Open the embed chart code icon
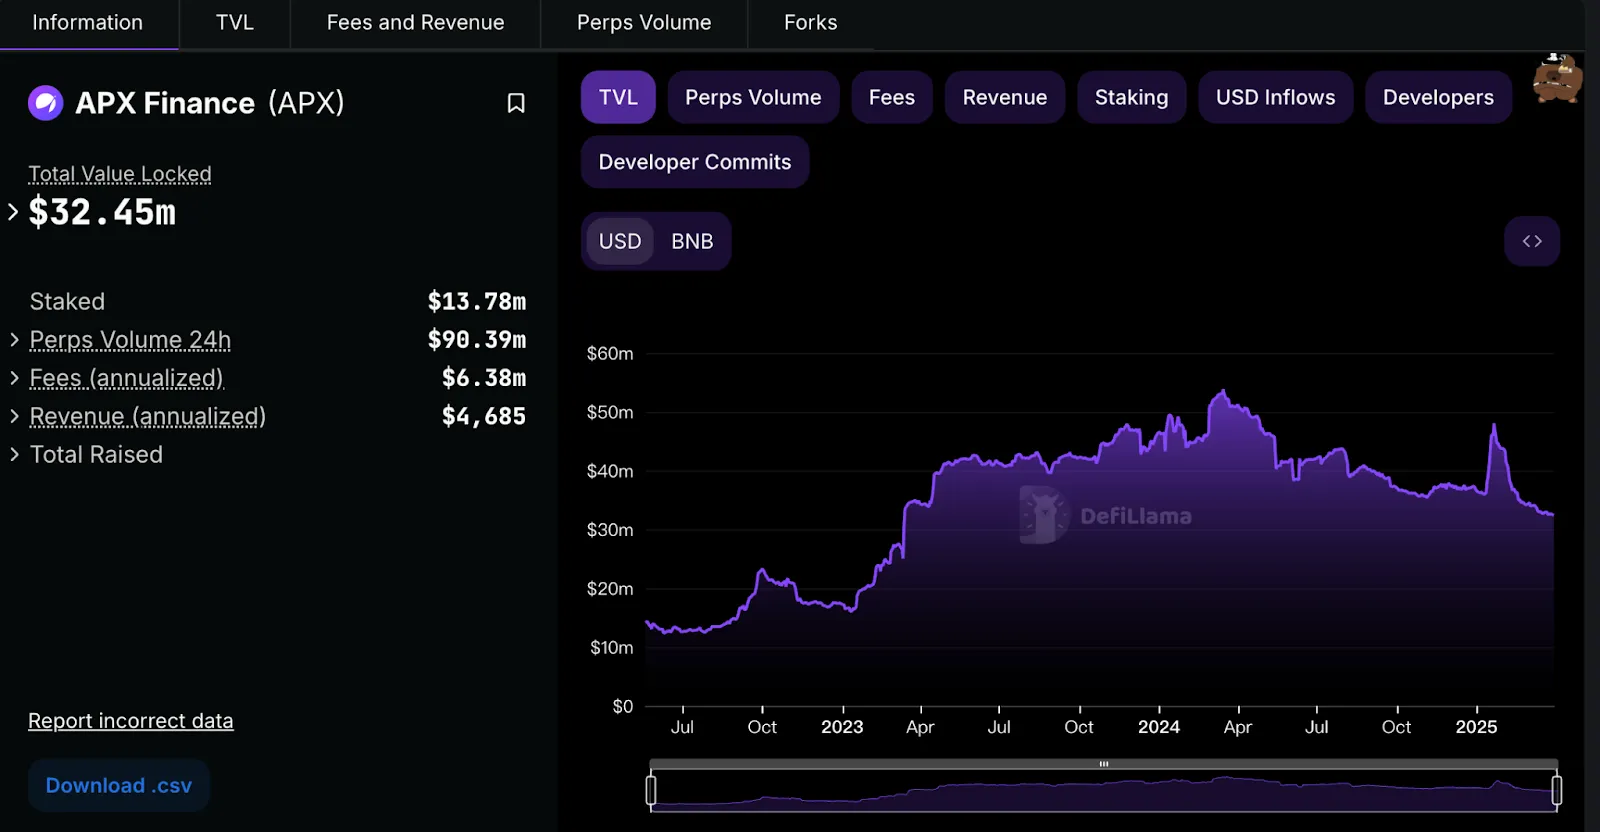This screenshot has width=1600, height=832. click(x=1532, y=241)
